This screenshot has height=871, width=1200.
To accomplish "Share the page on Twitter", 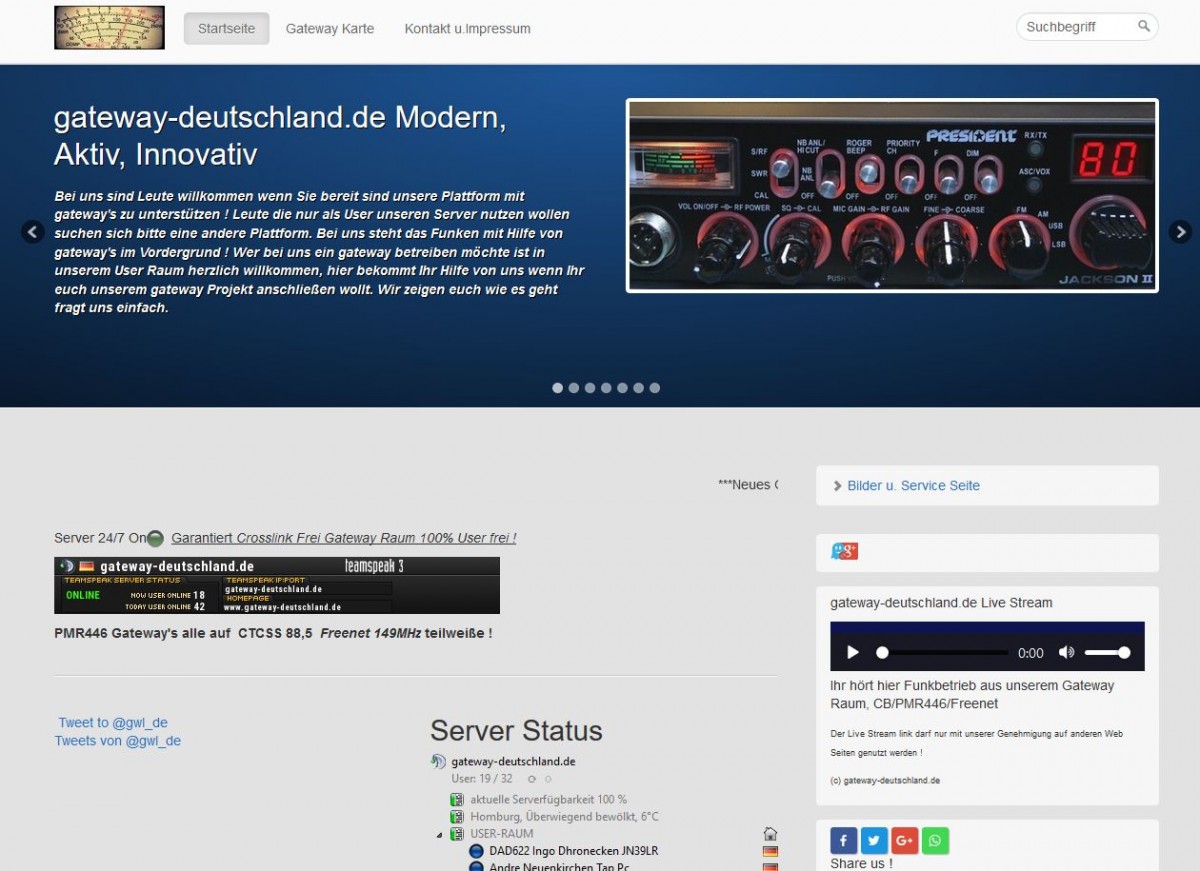I will 874,841.
